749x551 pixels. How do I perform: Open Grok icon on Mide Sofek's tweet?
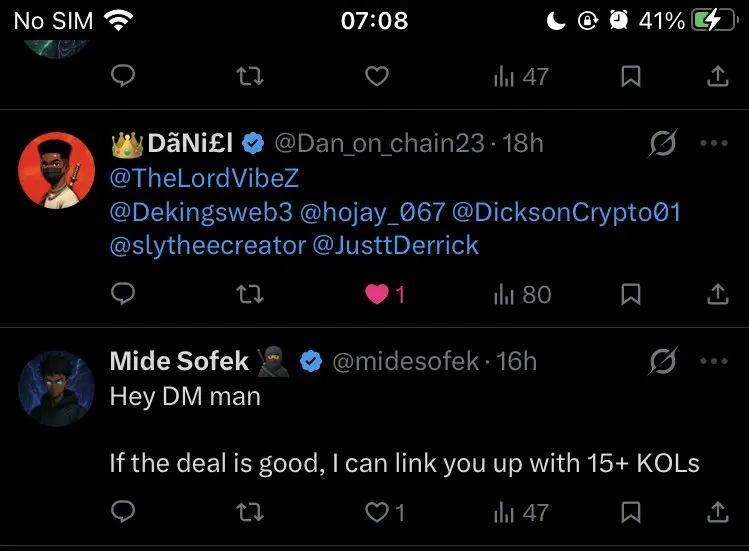pyautogui.click(x=663, y=361)
